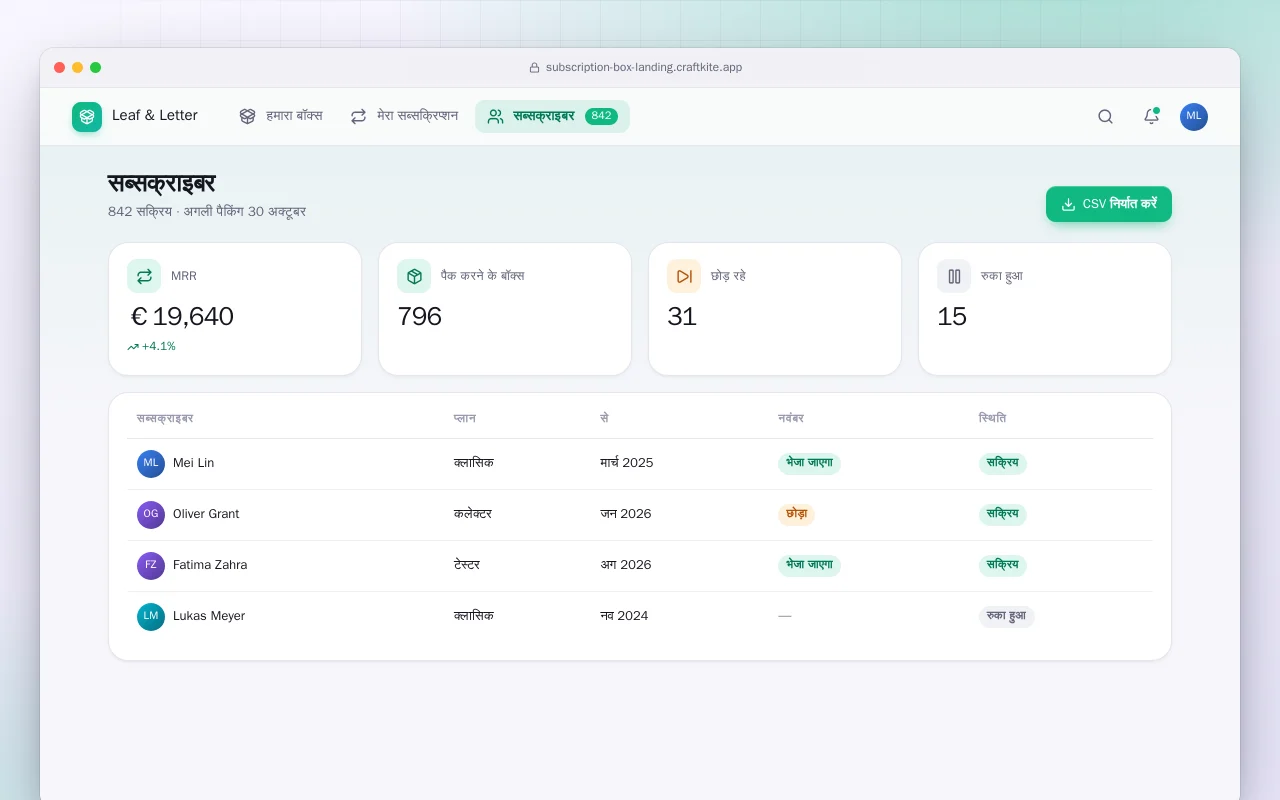Click the पैक करने के बॉक्स package icon

click(414, 276)
